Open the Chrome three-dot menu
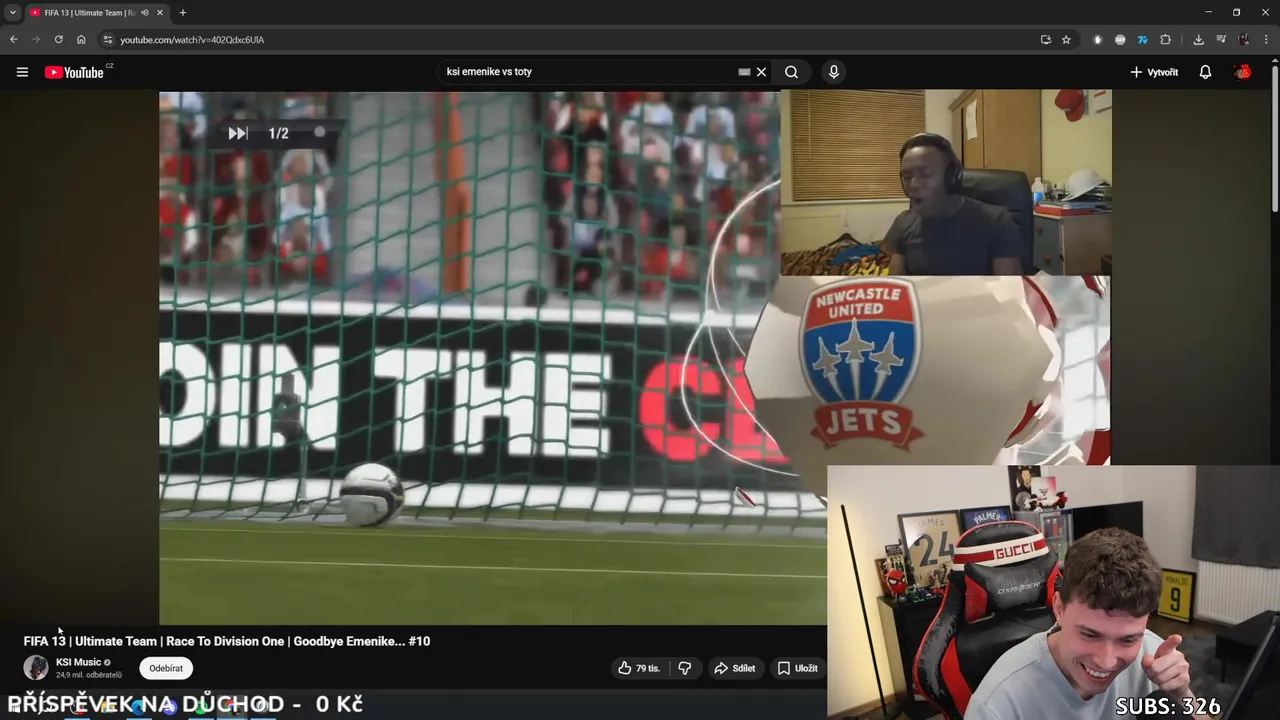The height and width of the screenshot is (720, 1280). (x=1266, y=40)
